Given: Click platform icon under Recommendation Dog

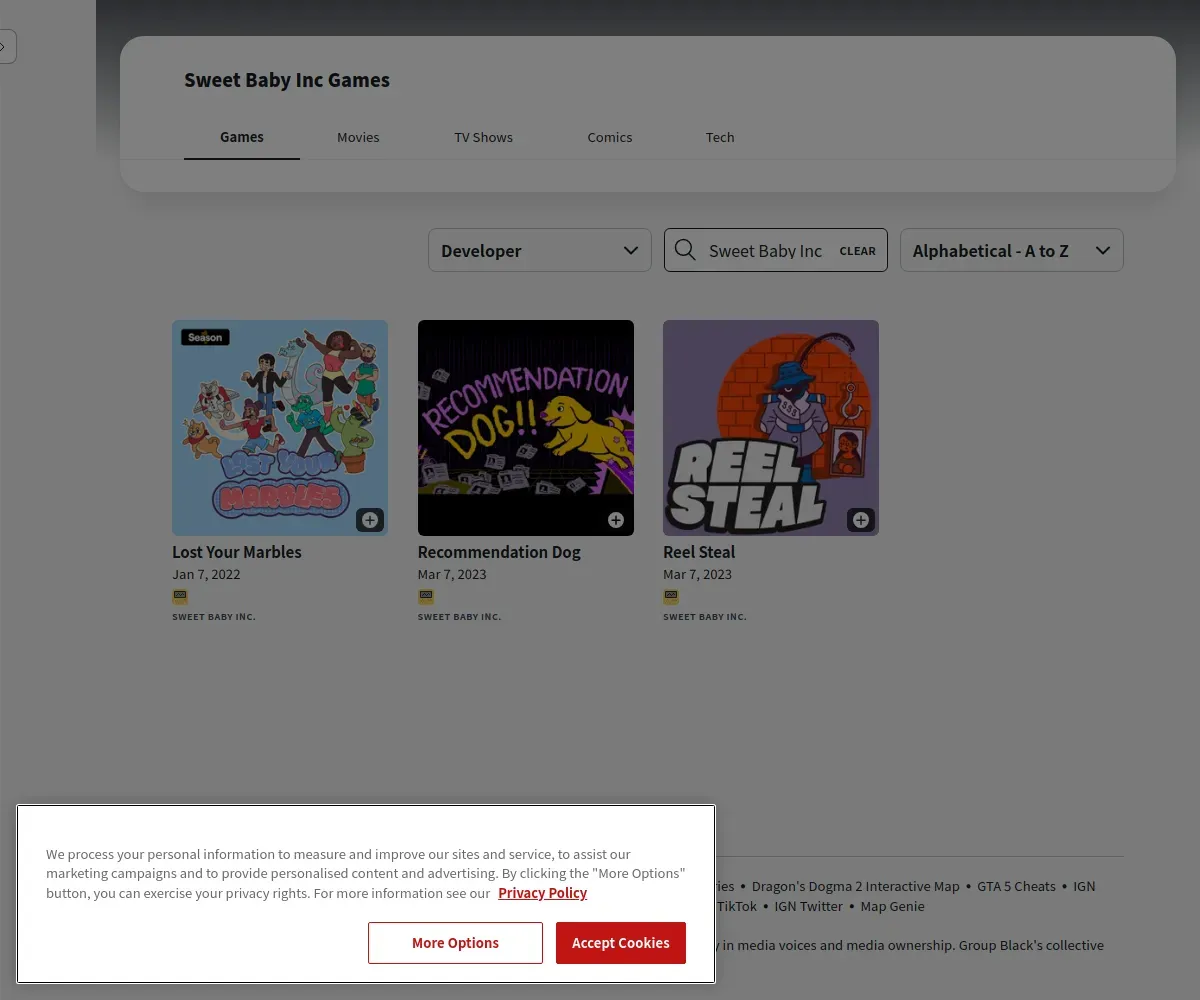Looking at the screenshot, I should 426,597.
